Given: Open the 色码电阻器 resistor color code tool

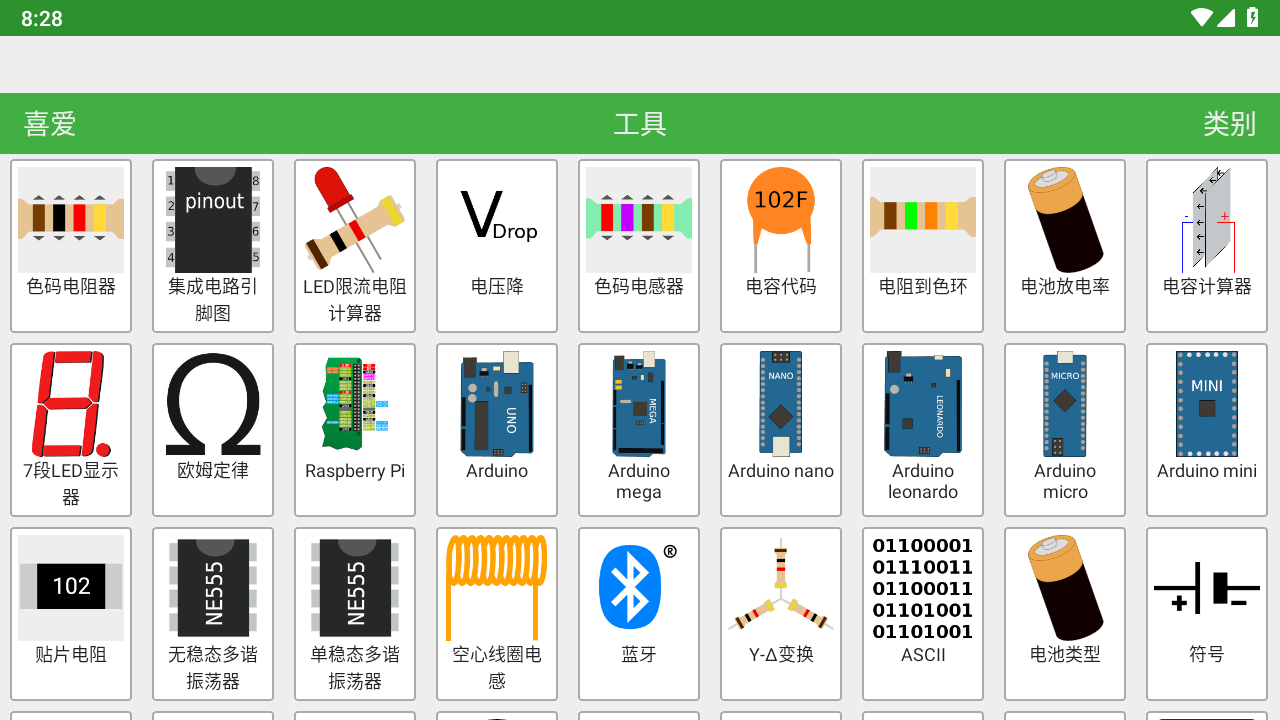Looking at the screenshot, I should coord(71,246).
